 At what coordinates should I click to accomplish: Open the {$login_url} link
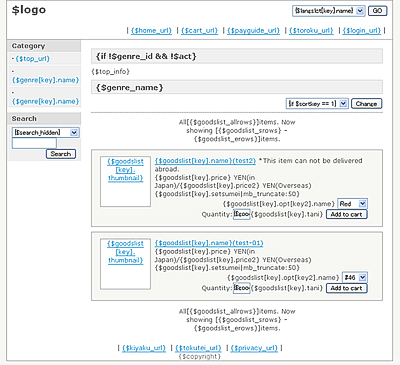pos(362,31)
